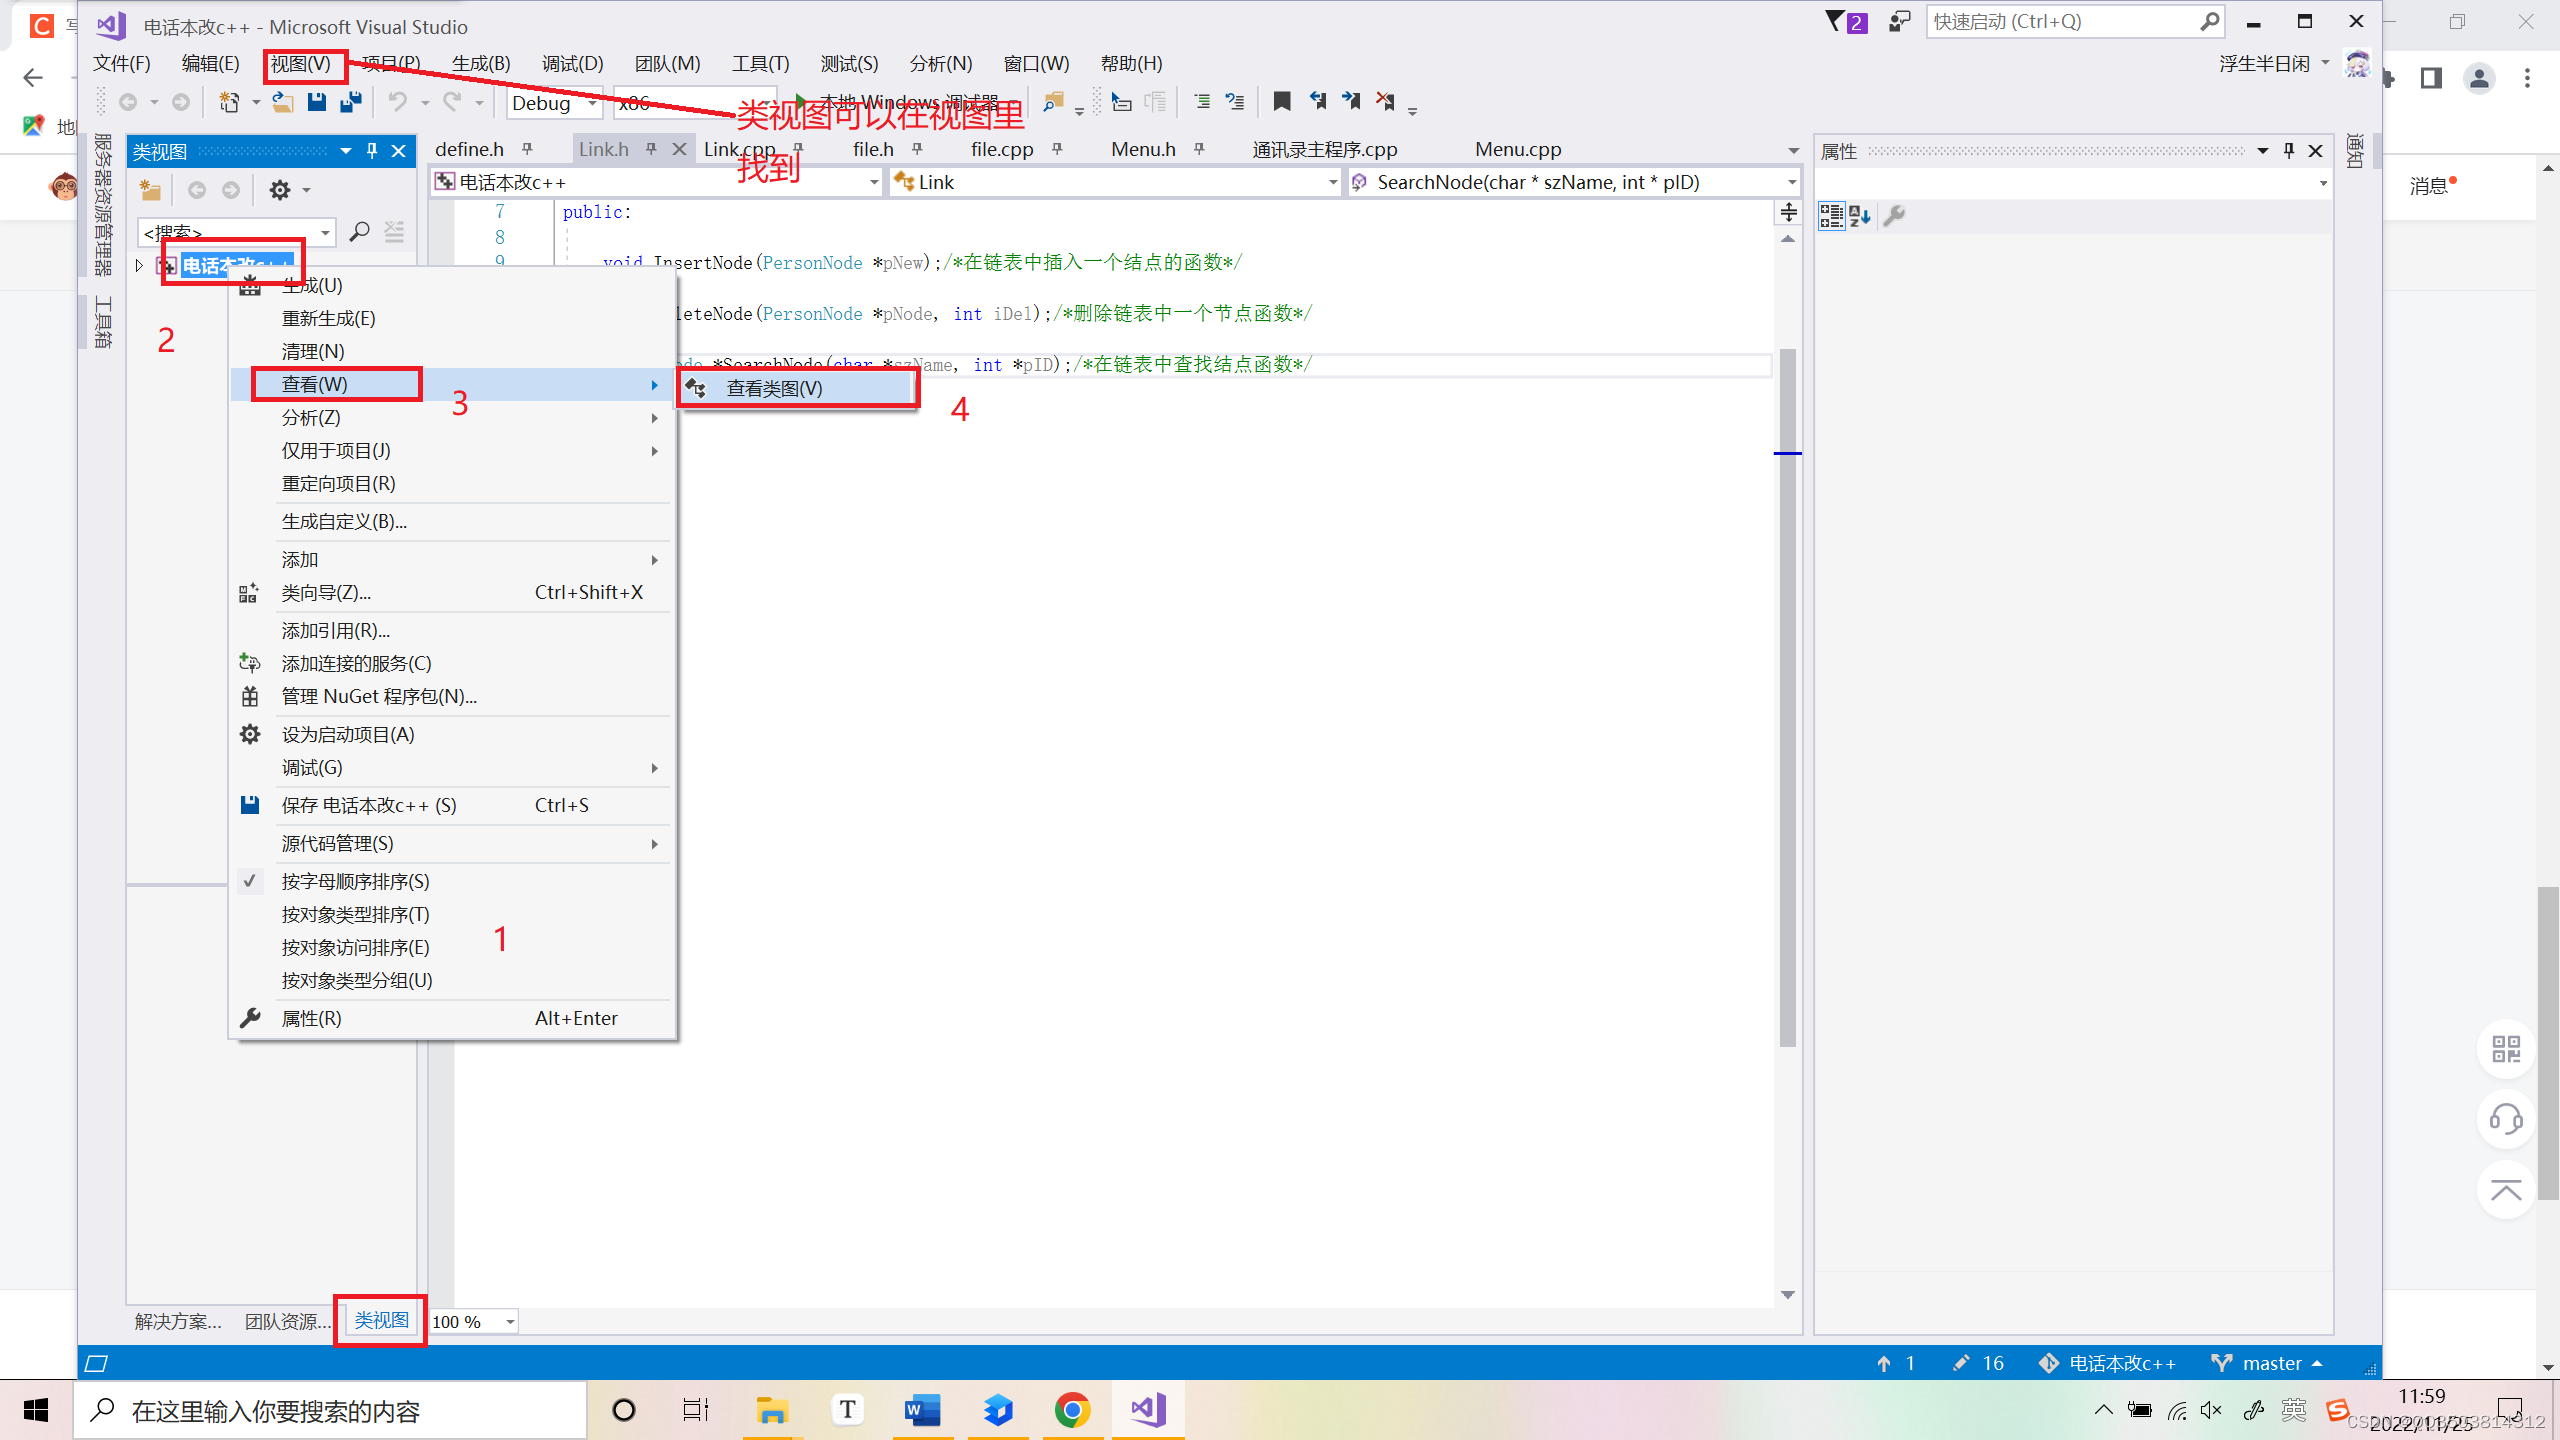
Task: Open the Debug configuration dropdown
Action: pyautogui.click(x=592, y=103)
